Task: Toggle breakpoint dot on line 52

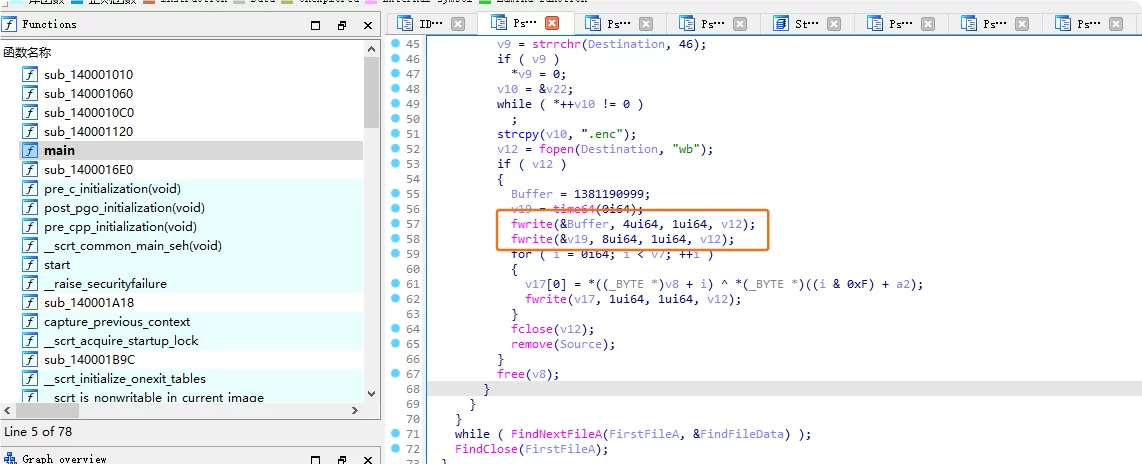Action: click(396, 149)
